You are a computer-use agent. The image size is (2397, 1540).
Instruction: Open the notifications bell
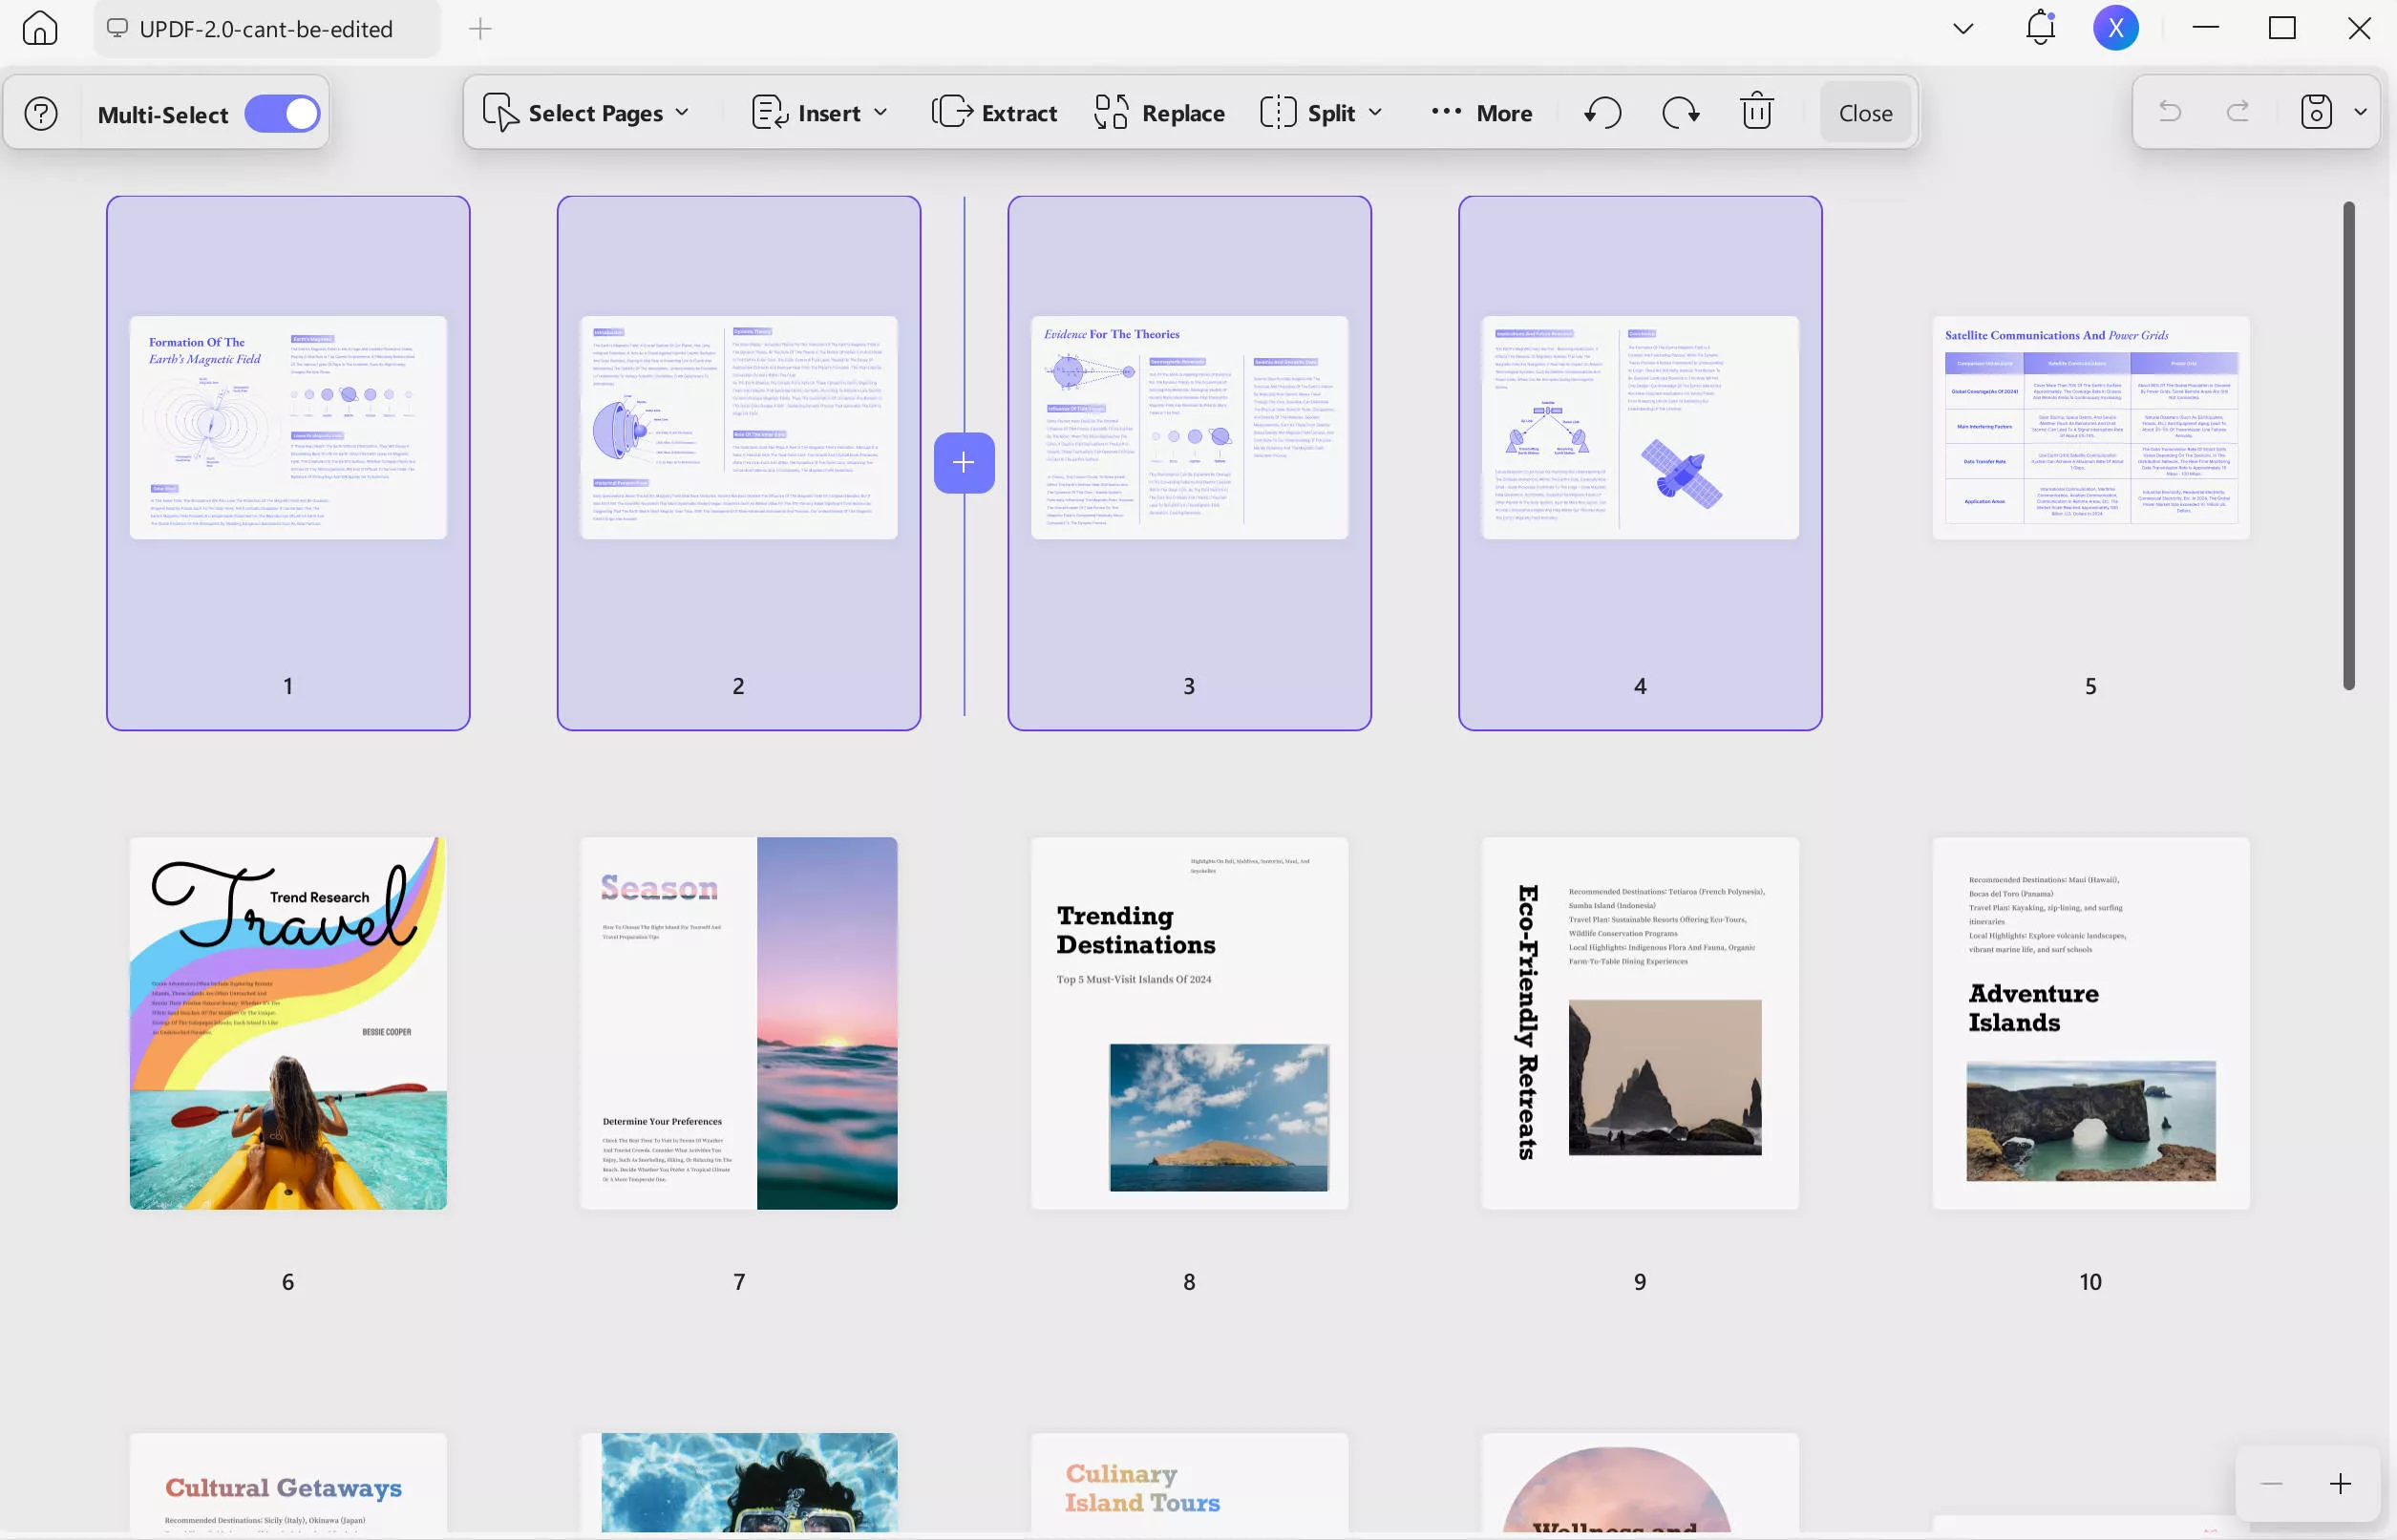click(2039, 28)
